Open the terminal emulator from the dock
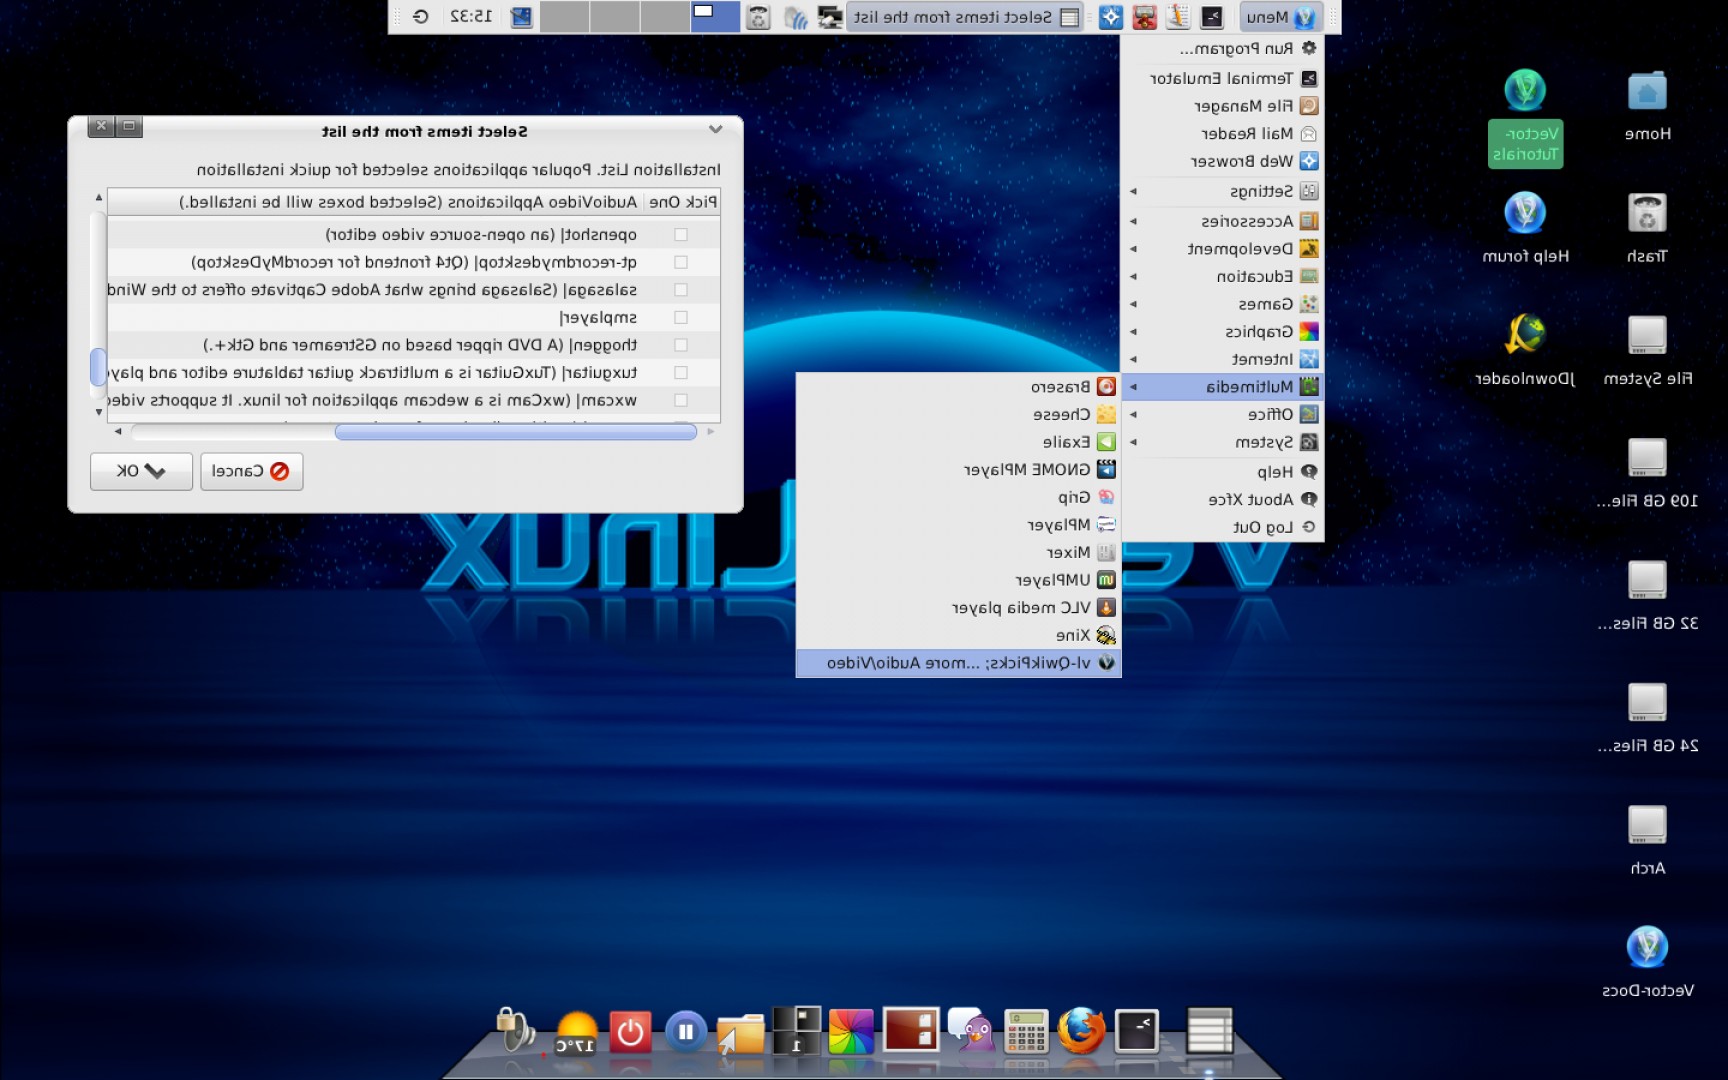Image resolution: width=1728 pixels, height=1080 pixels. (x=1135, y=1033)
